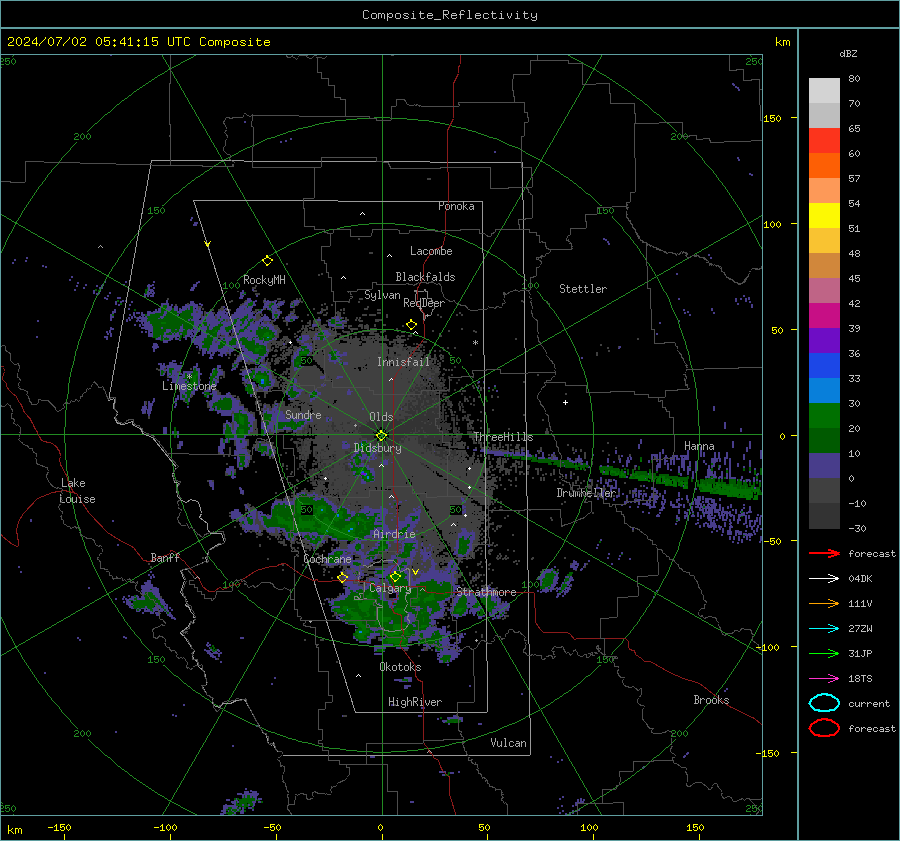The image size is (900, 841).
Task: Click the RockyMH label
Action: [264, 280]
